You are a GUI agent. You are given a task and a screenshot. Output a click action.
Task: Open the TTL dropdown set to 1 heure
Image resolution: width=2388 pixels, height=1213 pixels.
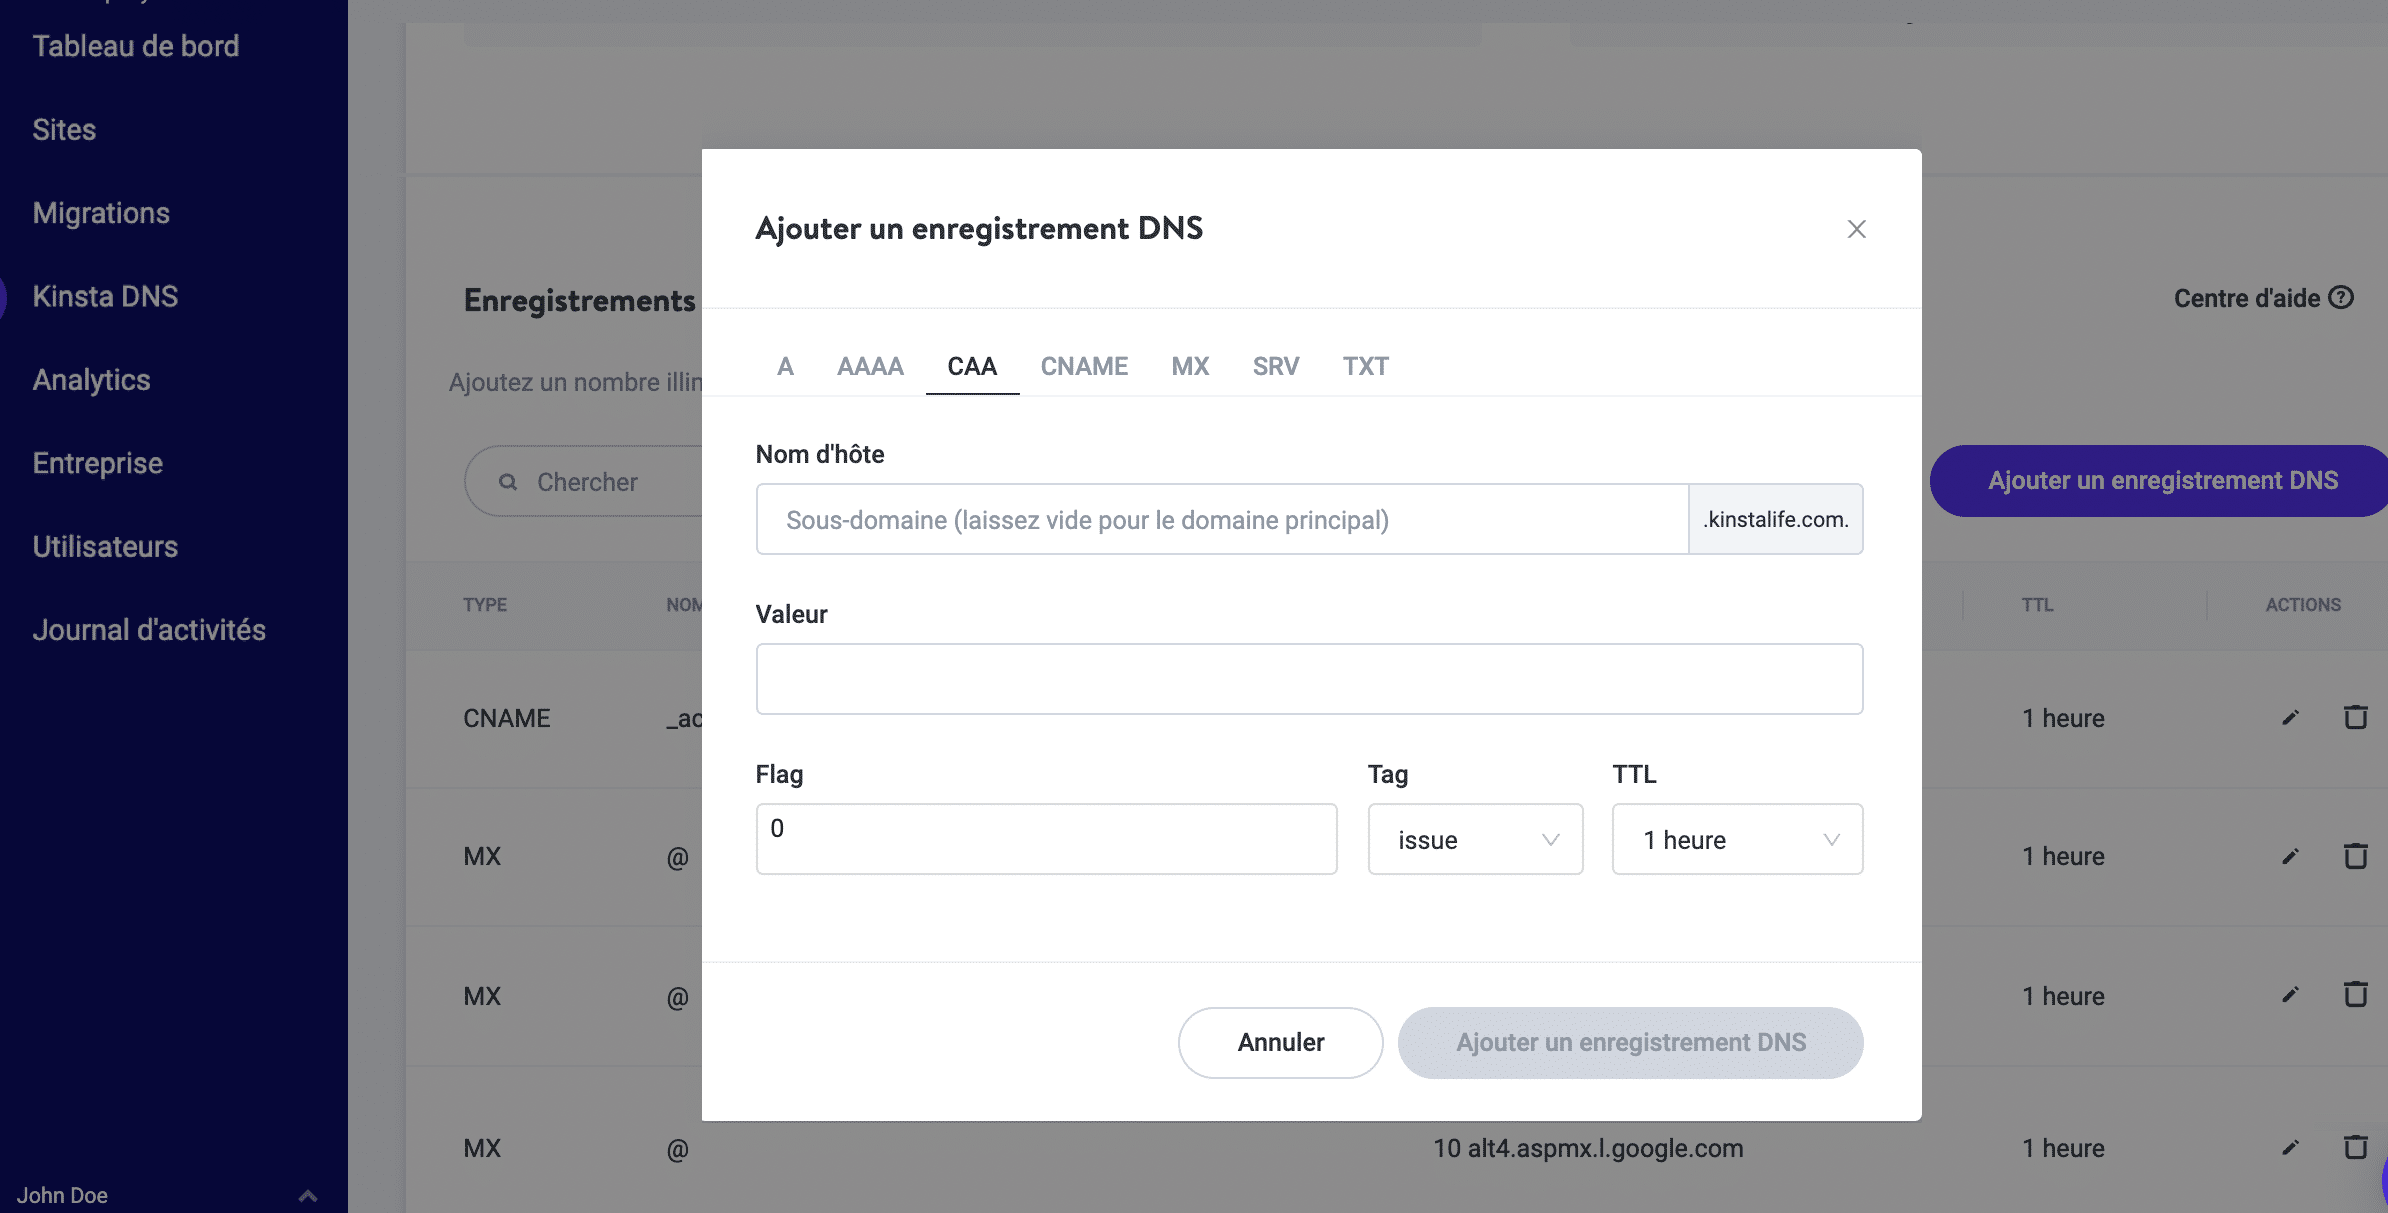(1736, 839)
